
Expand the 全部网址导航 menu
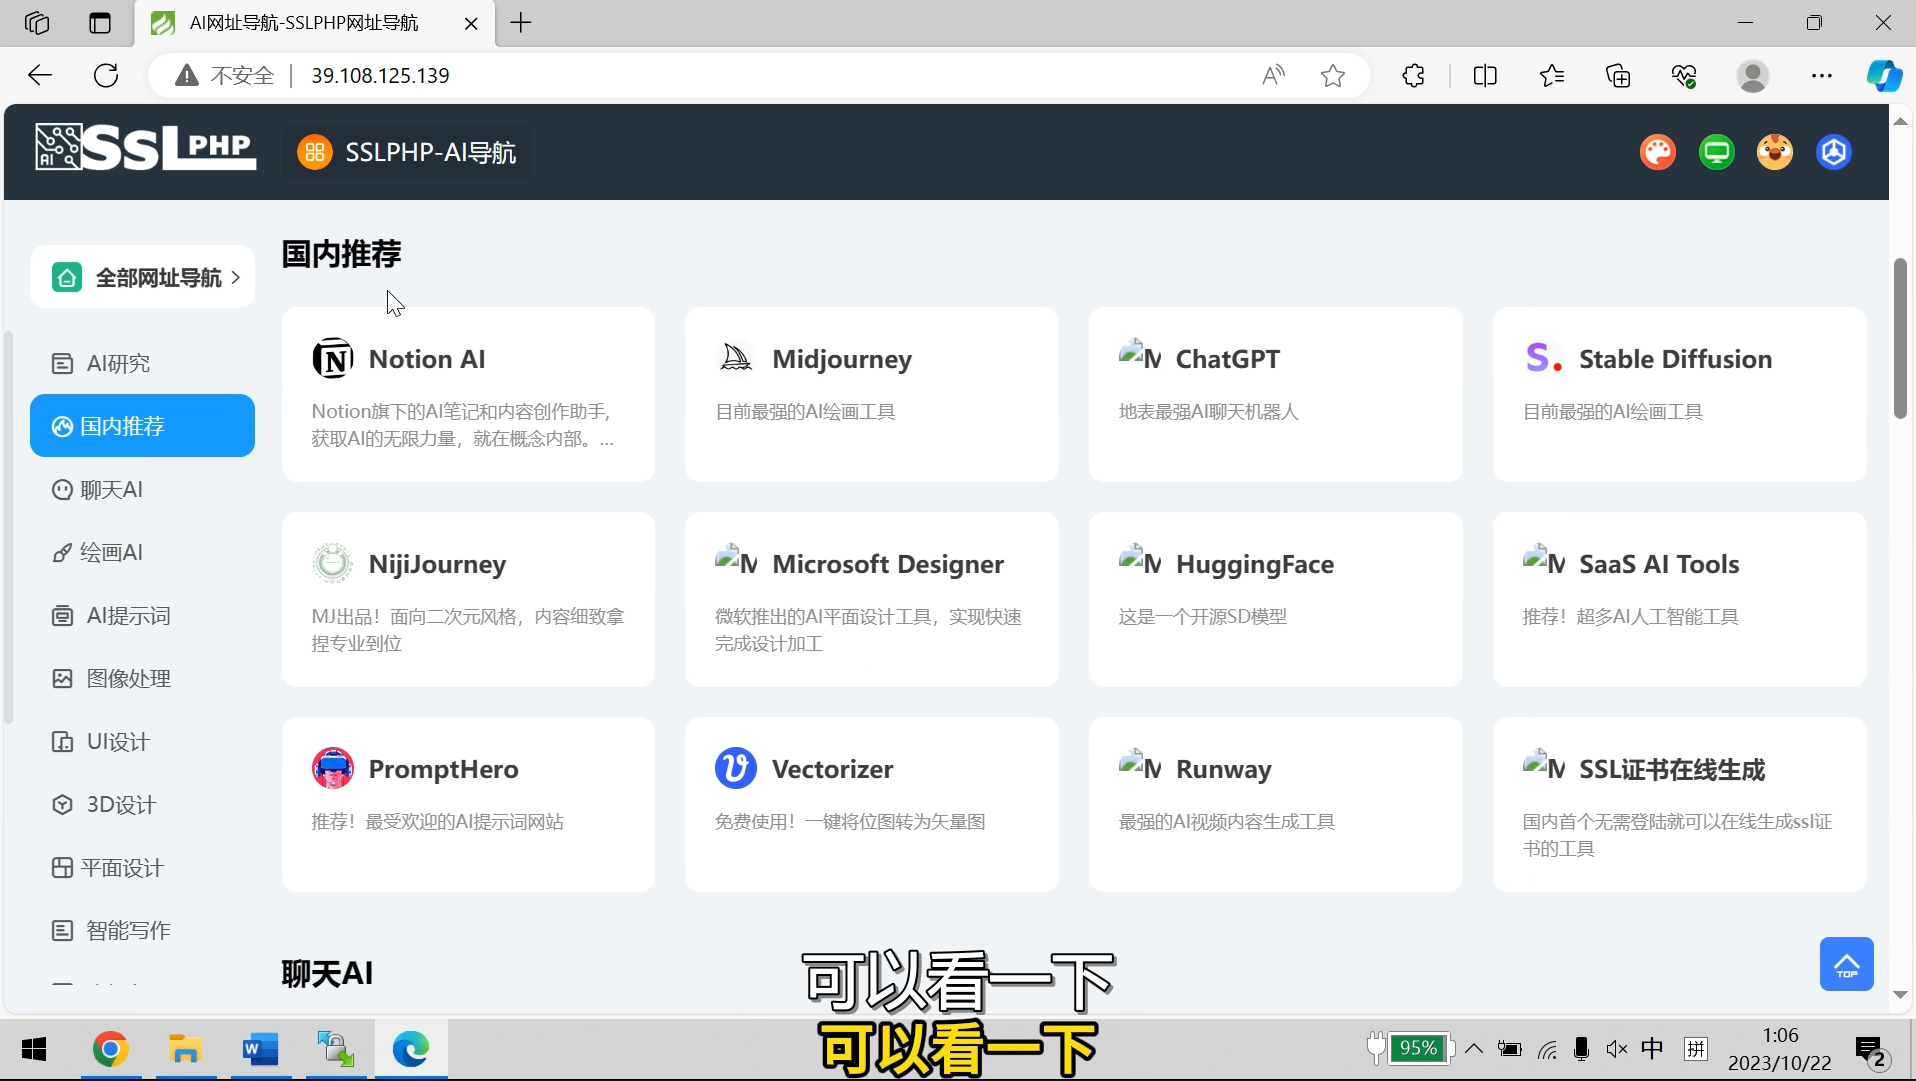coord(142,277)
